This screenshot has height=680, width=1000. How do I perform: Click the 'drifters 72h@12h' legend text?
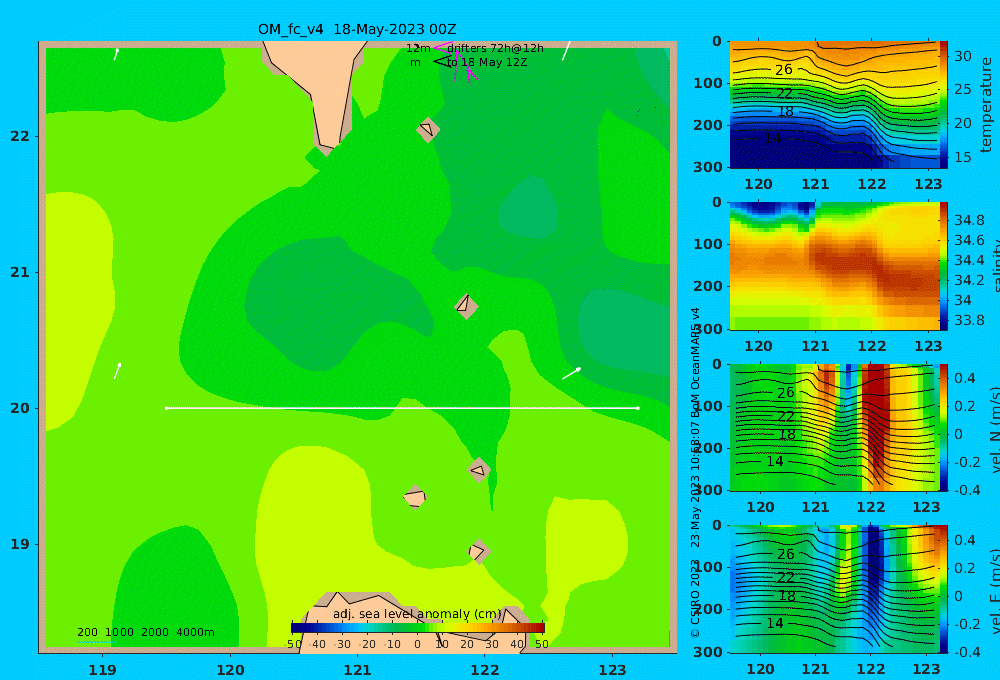point(495,48)
